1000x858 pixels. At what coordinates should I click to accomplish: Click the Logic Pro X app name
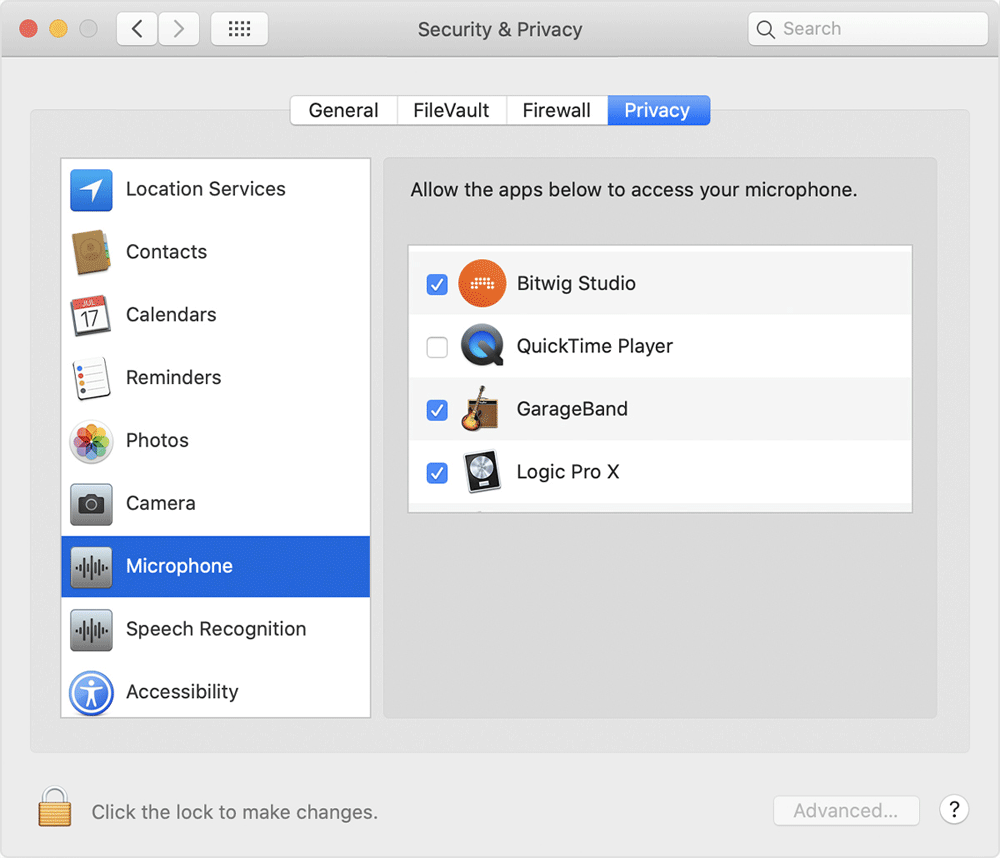[568, 471]
